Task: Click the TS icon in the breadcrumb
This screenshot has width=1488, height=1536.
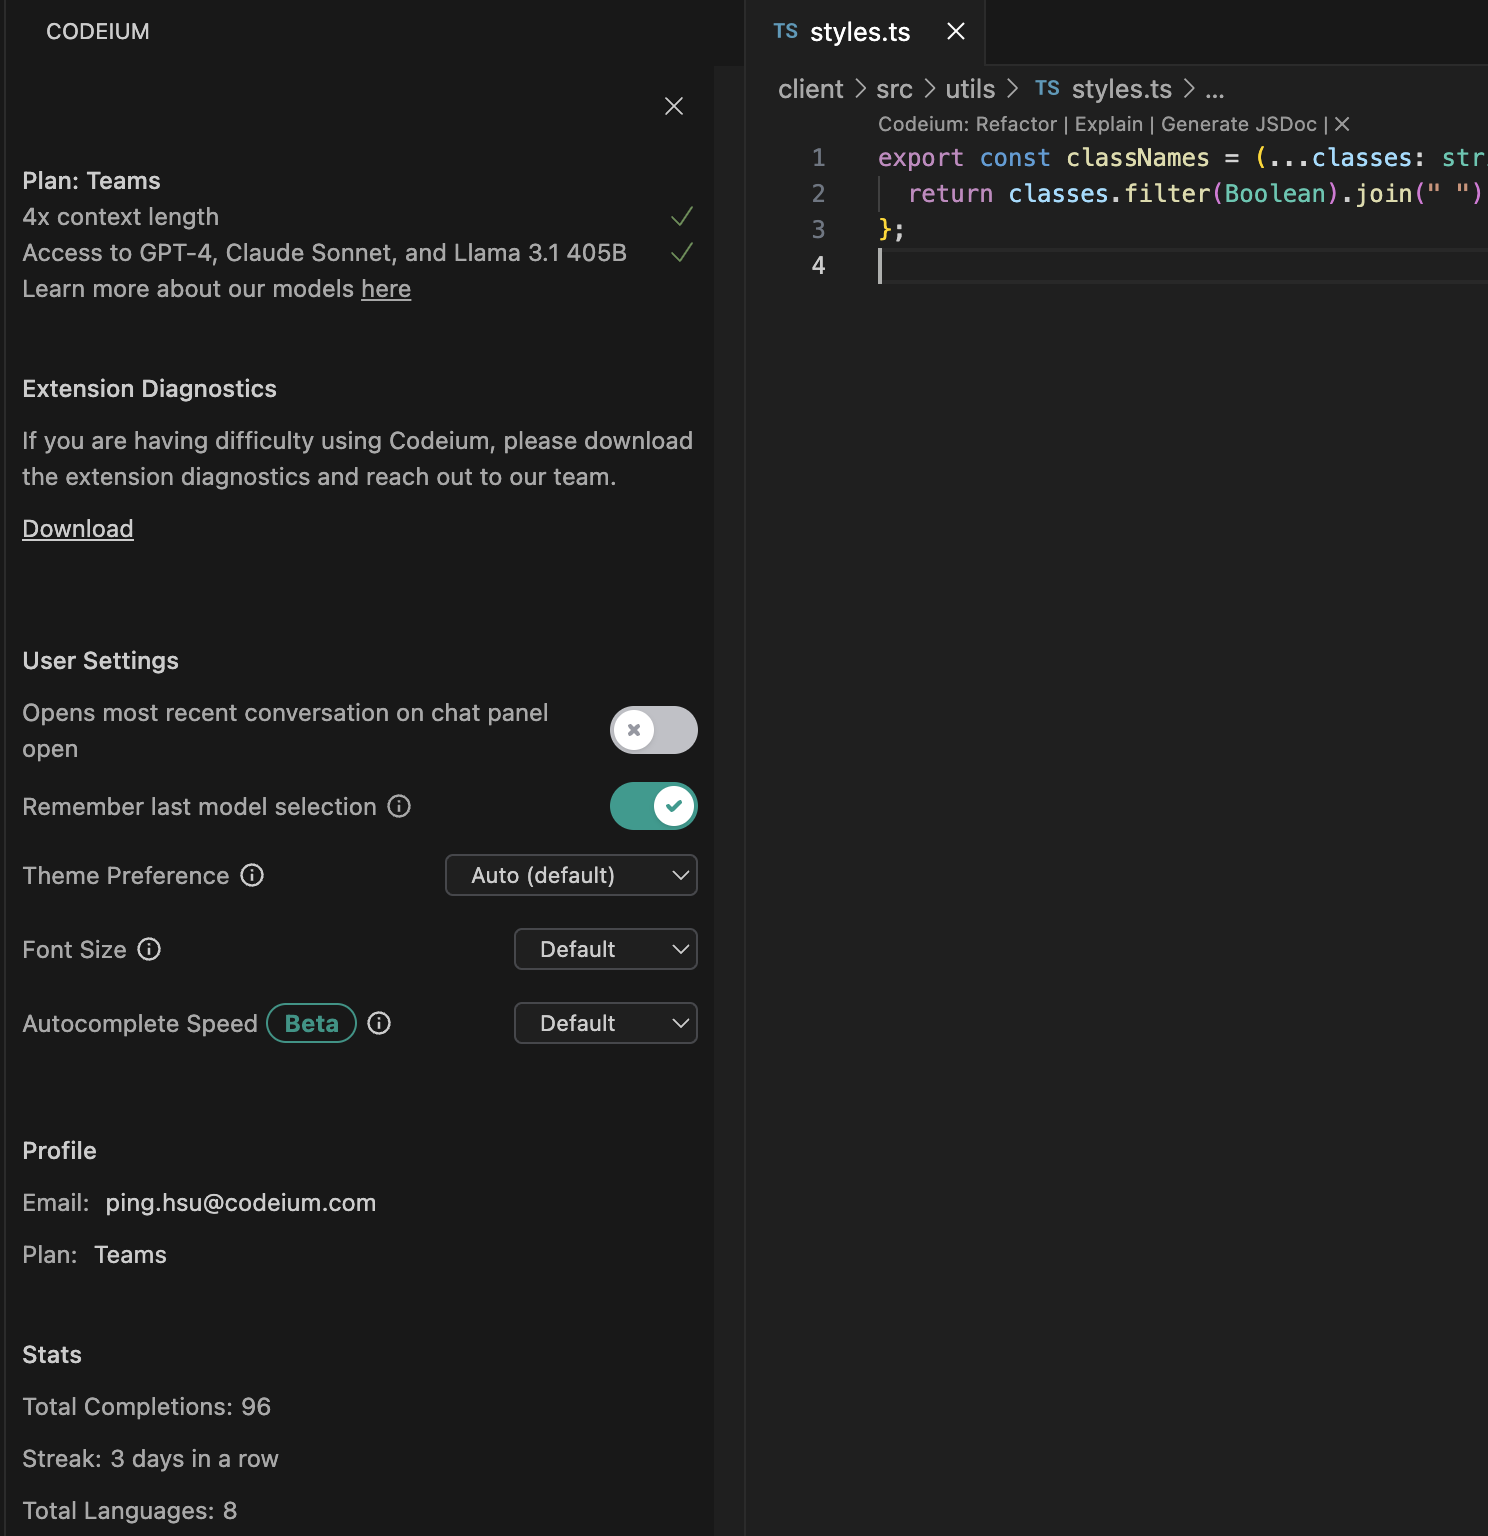Action: 1047,88
